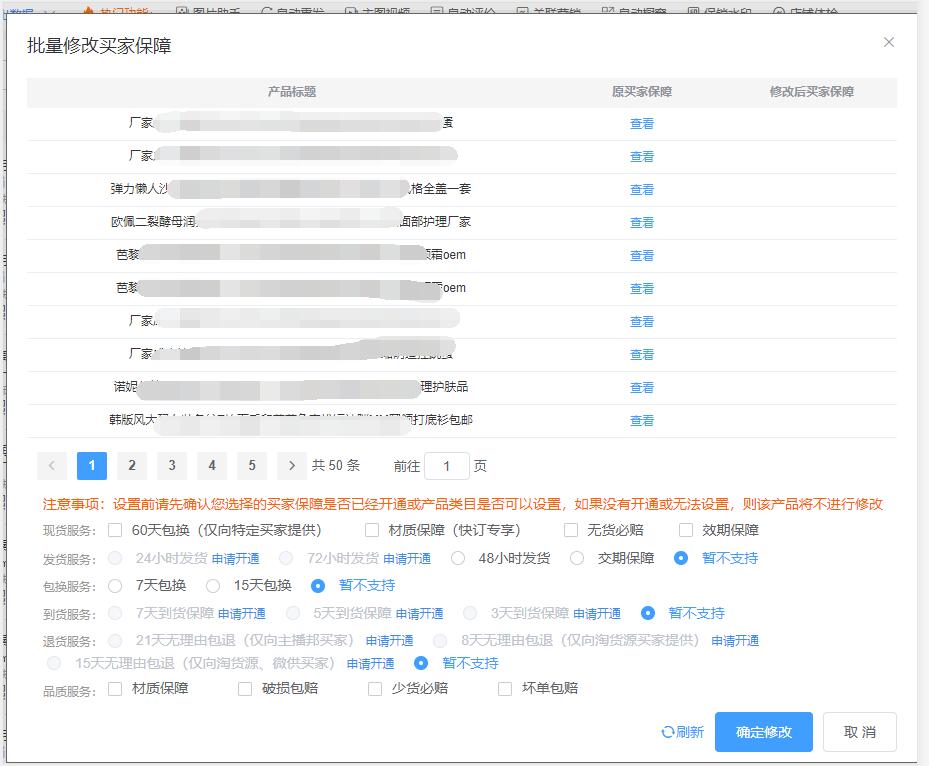929x766 pixels.
Task: Click the 24小时发货 radio button
Action: coord(116,558)
